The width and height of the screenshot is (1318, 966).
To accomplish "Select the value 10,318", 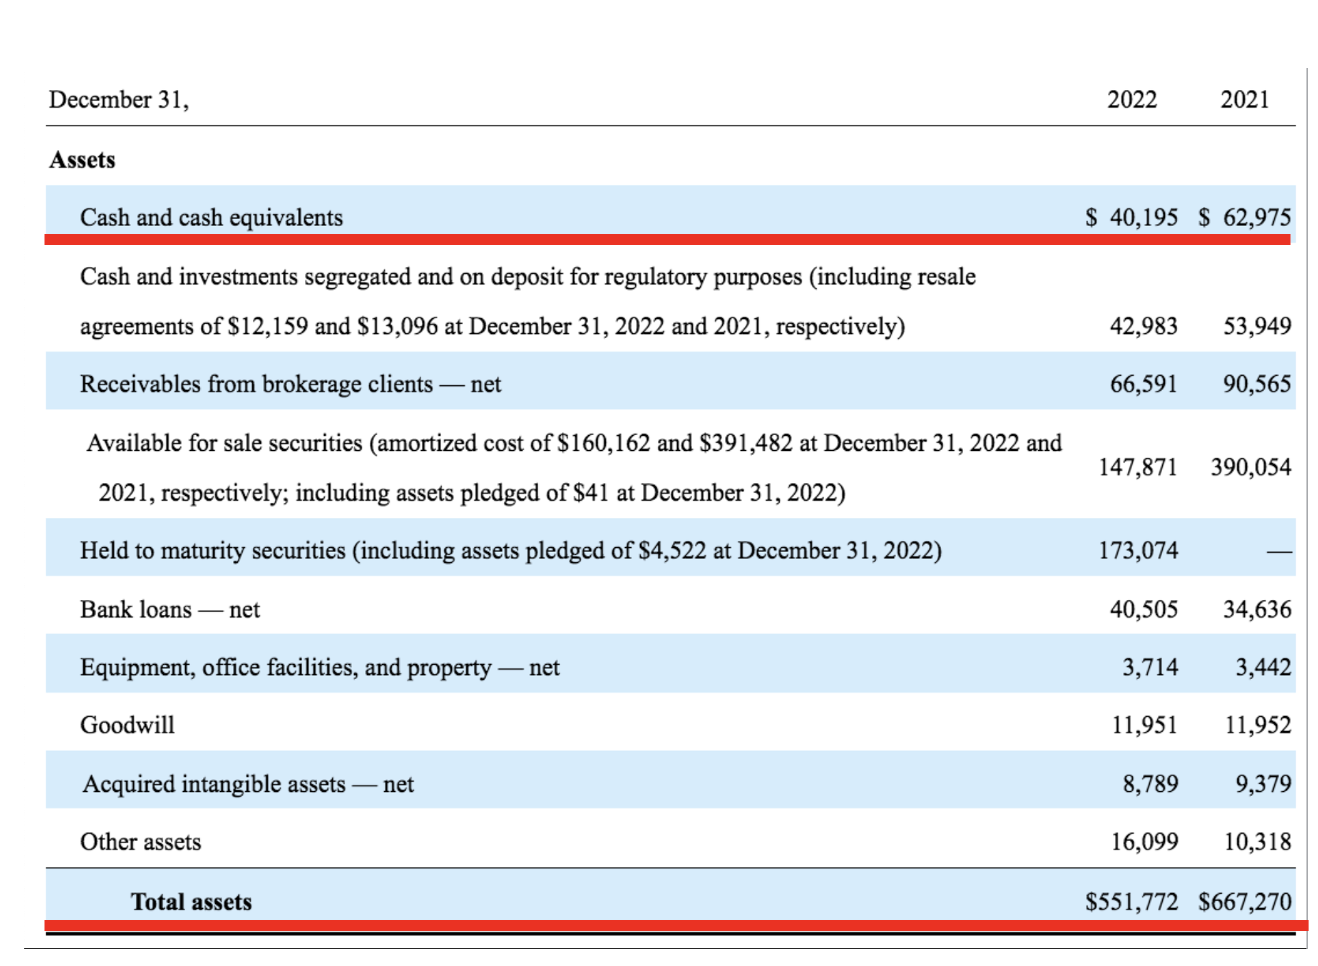I will pos(1258,842).
